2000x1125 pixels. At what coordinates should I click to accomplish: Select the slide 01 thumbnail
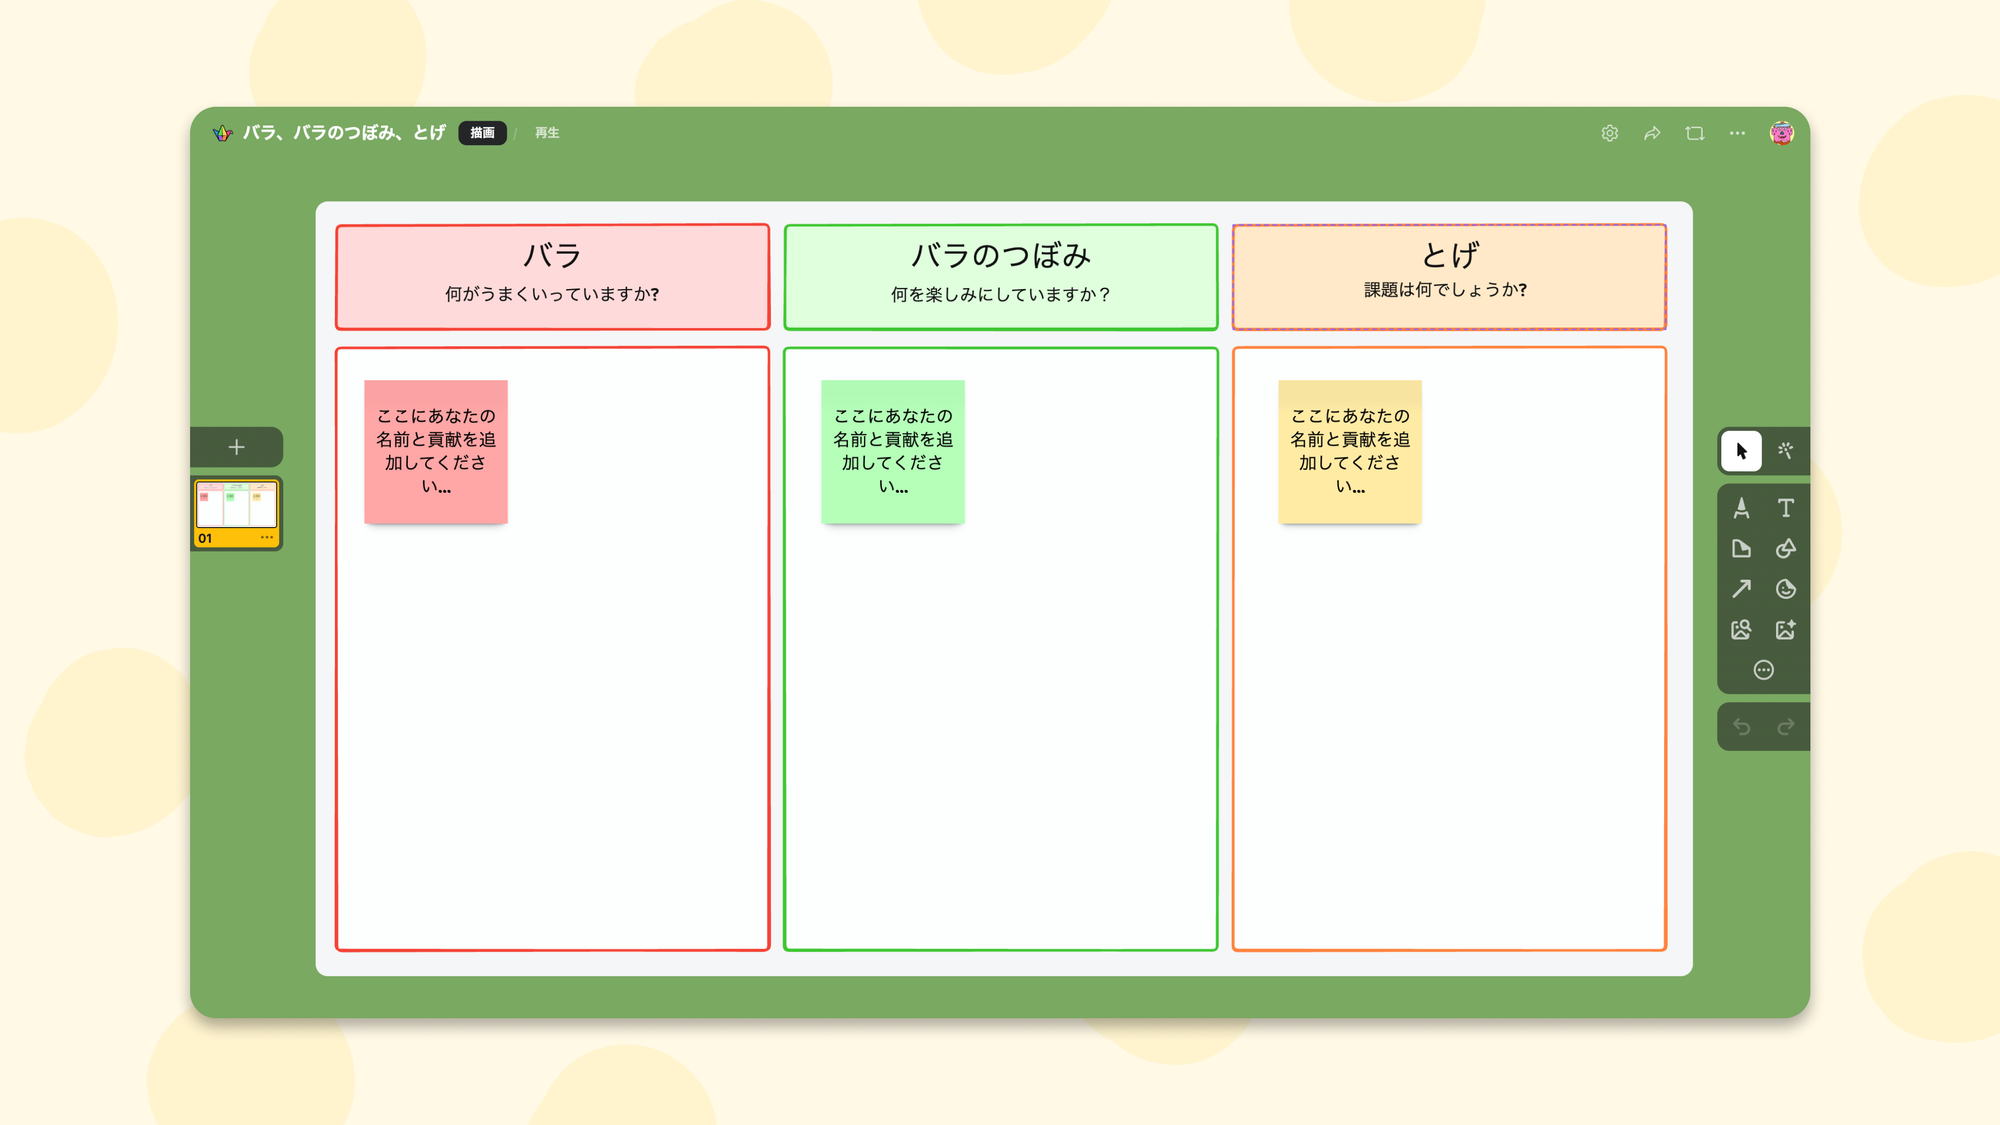tap(237, 505)
